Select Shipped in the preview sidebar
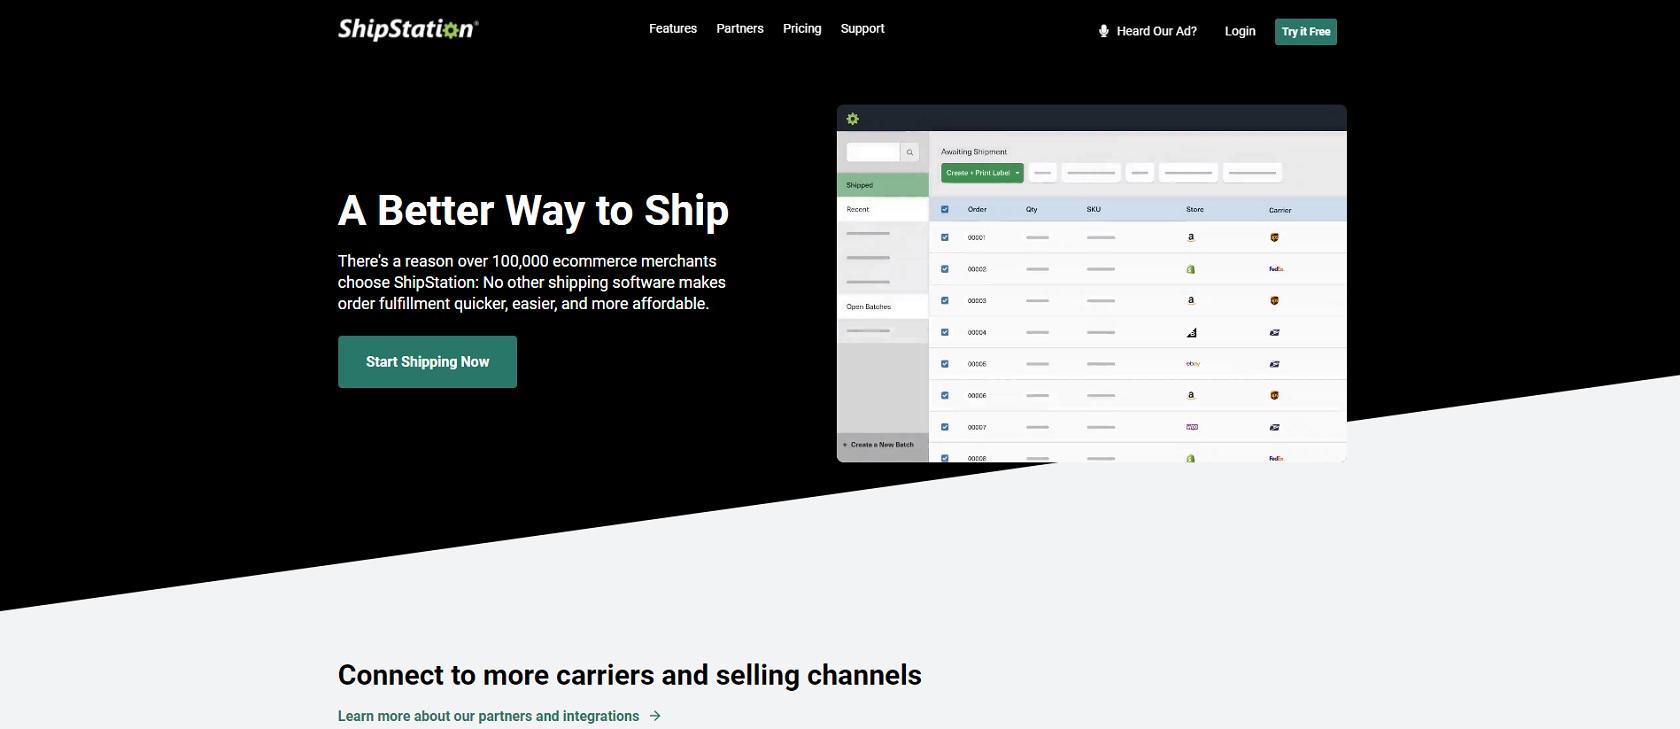 (883, 185)
